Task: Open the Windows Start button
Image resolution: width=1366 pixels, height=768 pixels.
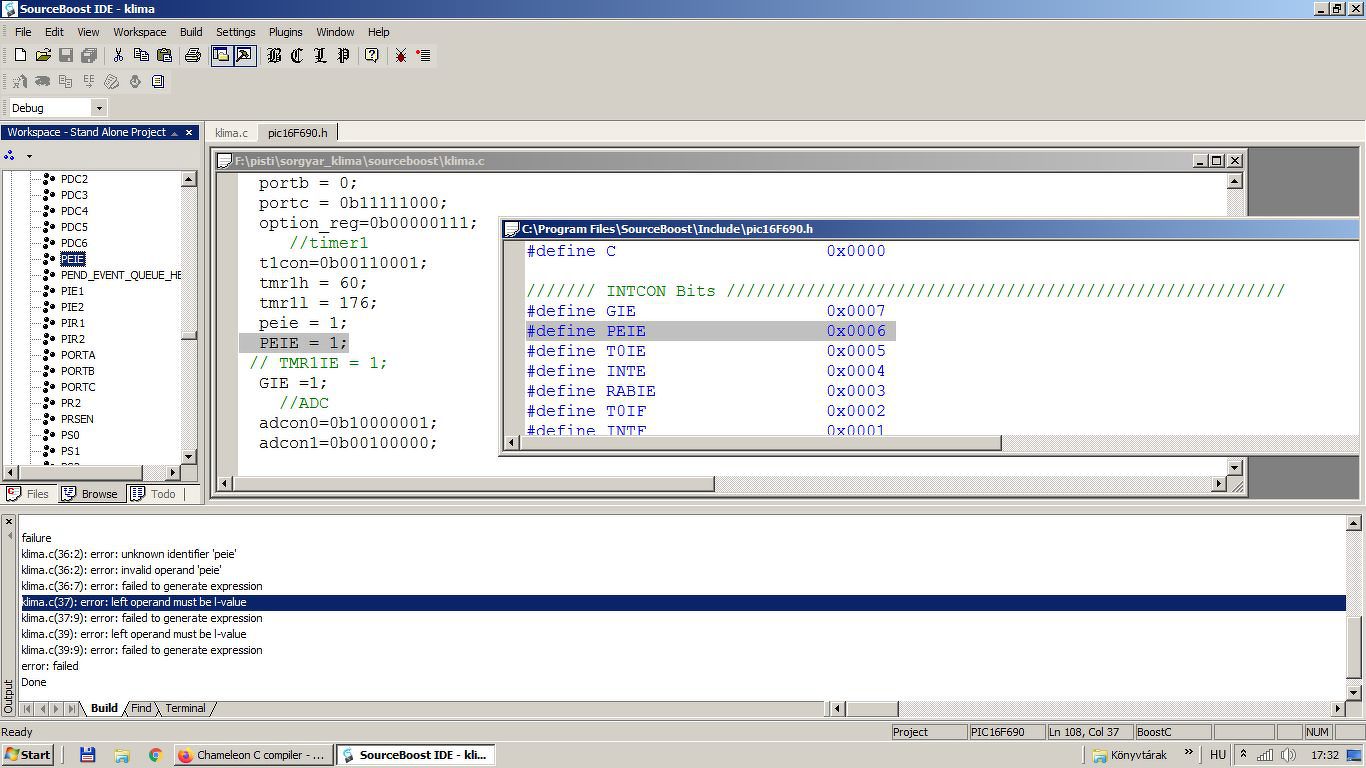Action: [x=28, y=755]
